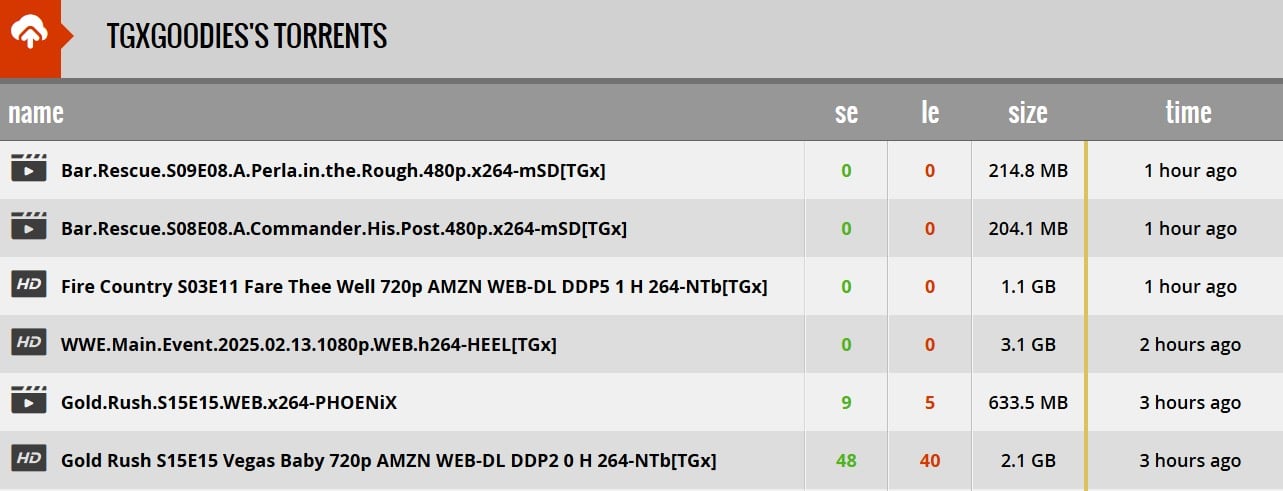The image size is (1283, 491).
Task: Click the orange cloud upload icon
Action: pyautogui.click(x=30, y=36)
